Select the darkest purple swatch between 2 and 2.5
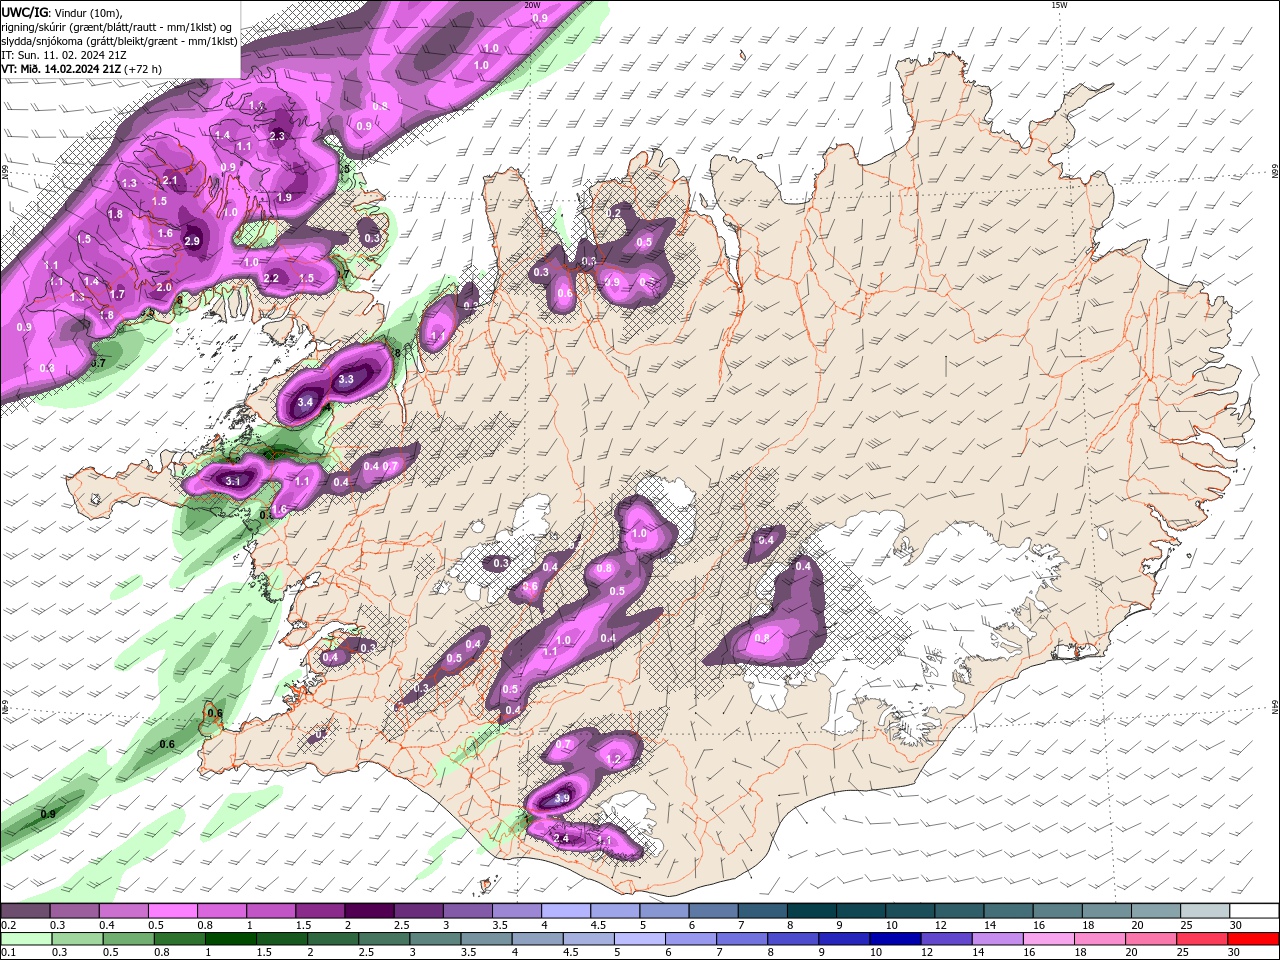Image resolution: width=1280 pixels, height=960 pixels. (368, 910)
